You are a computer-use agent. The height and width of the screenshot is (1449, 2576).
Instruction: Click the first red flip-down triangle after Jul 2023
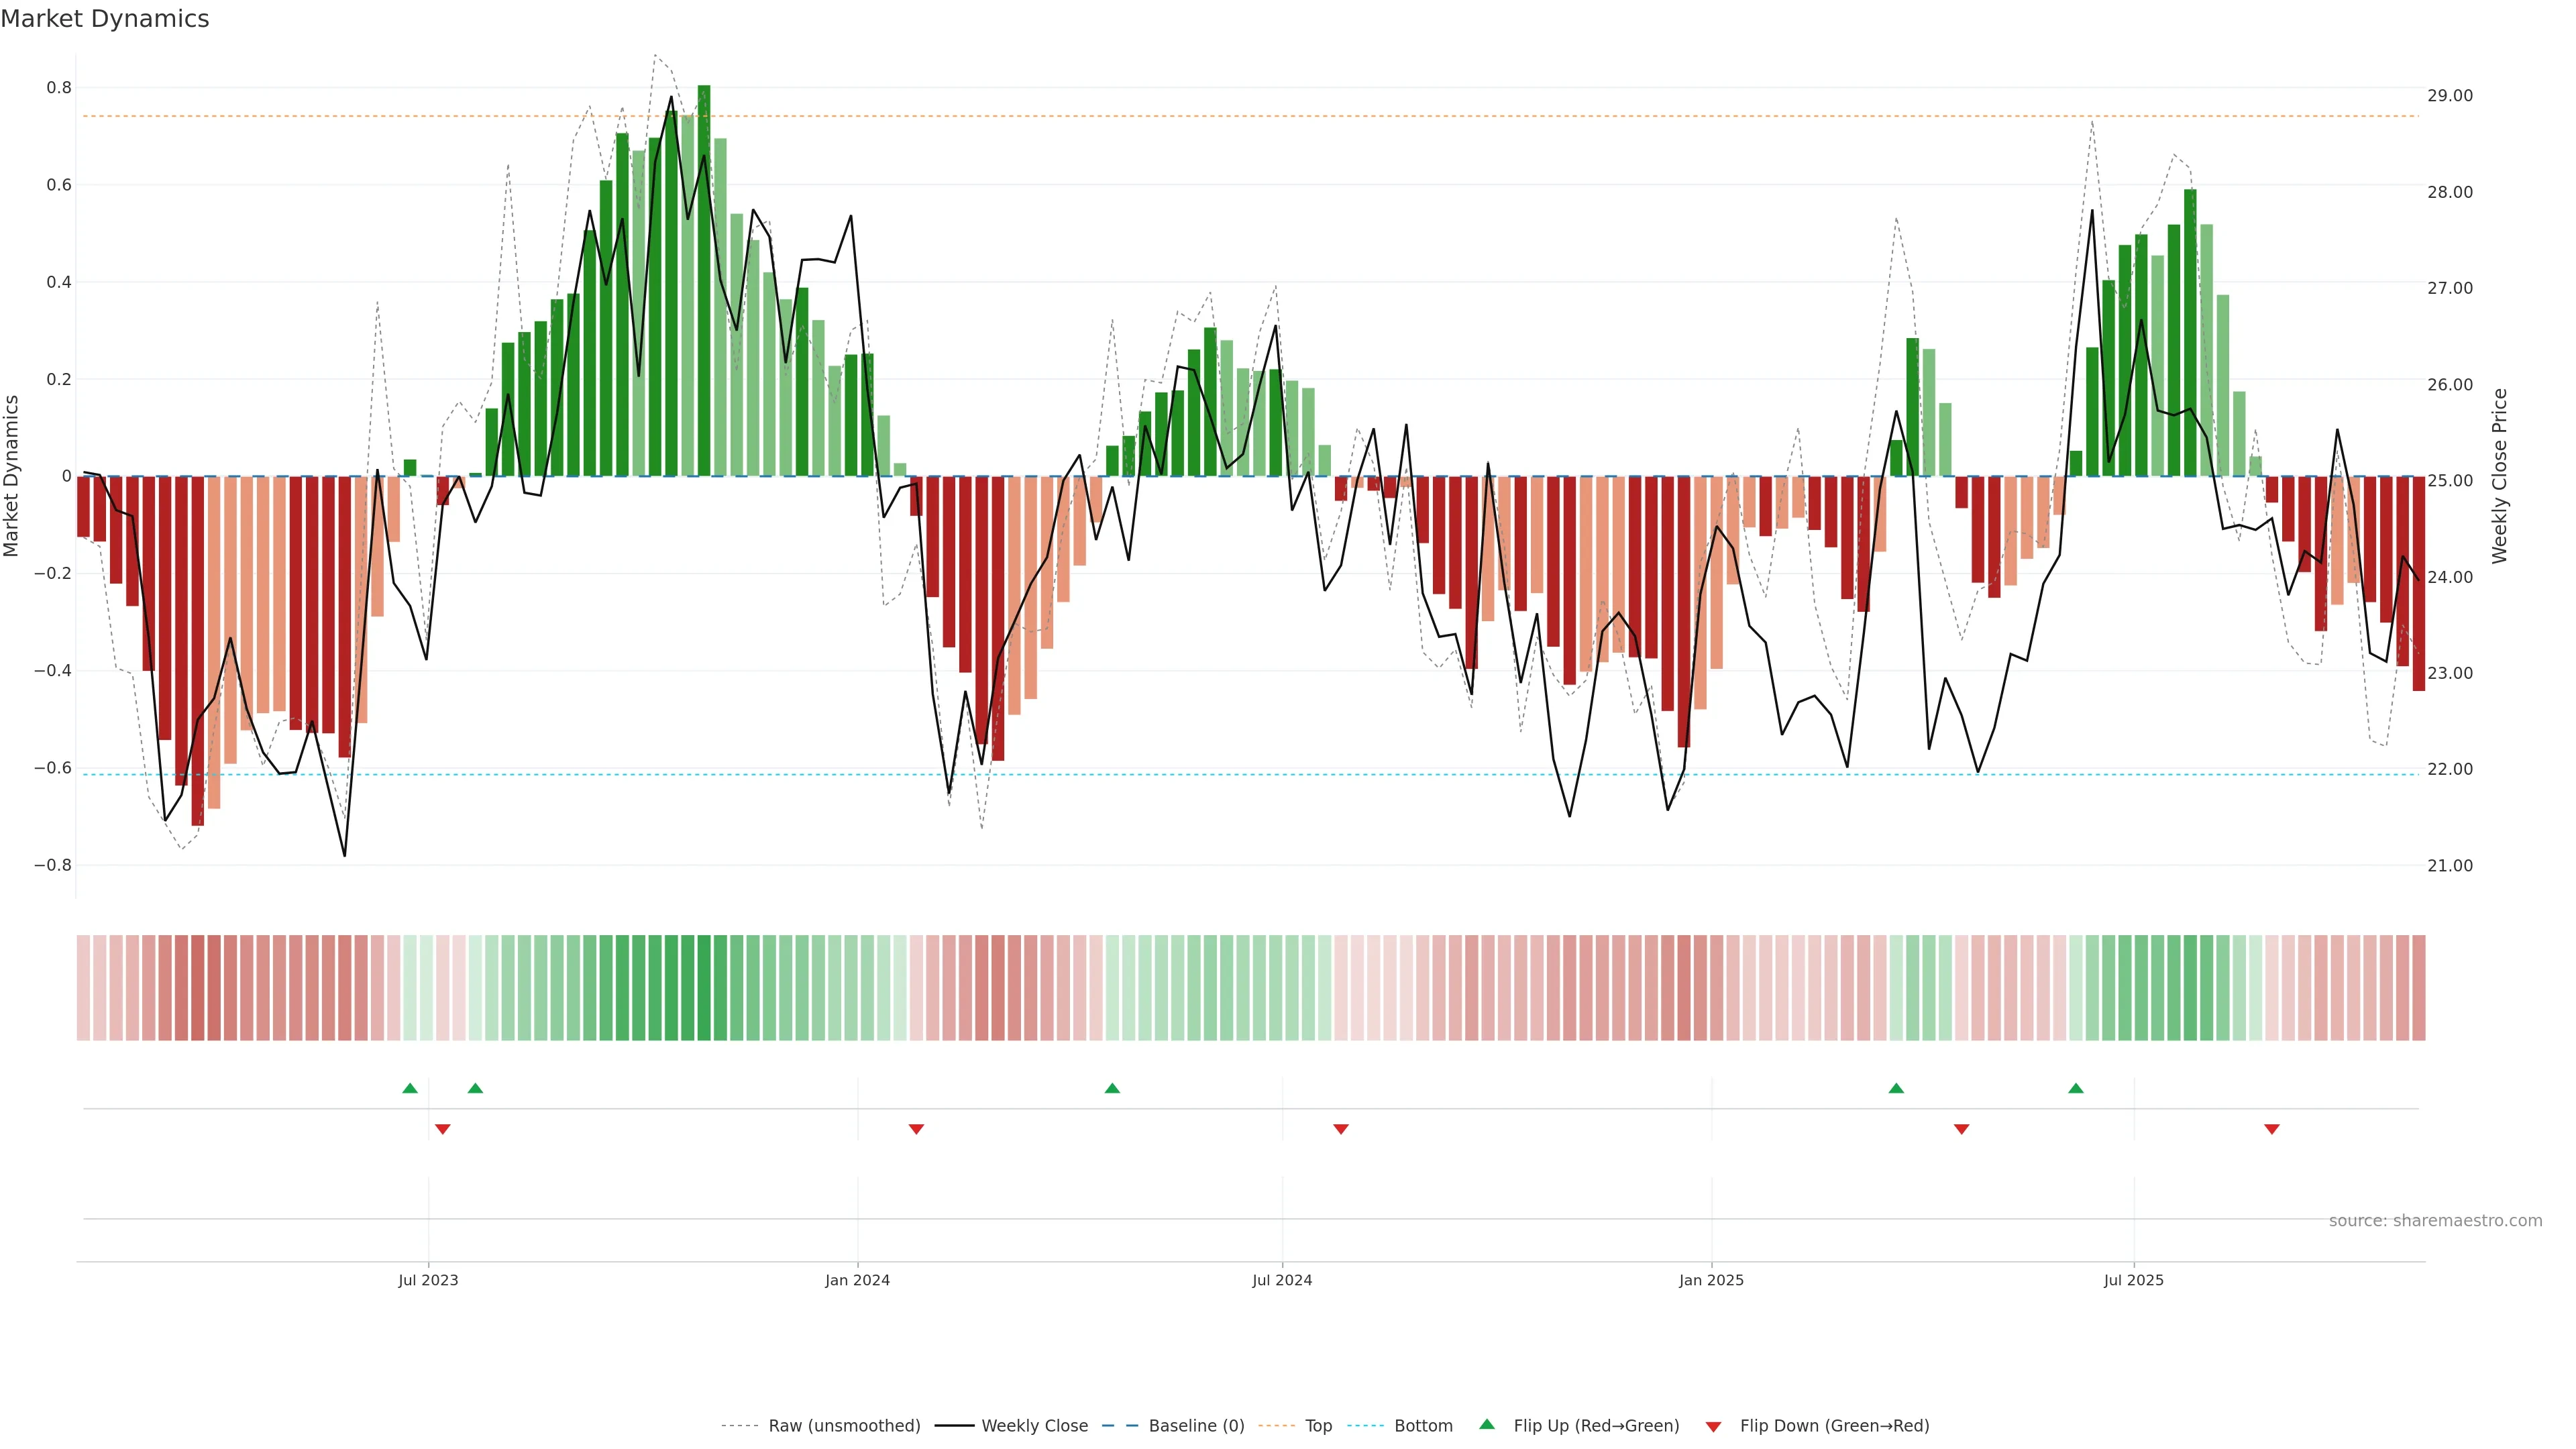tap(443, 1129)
